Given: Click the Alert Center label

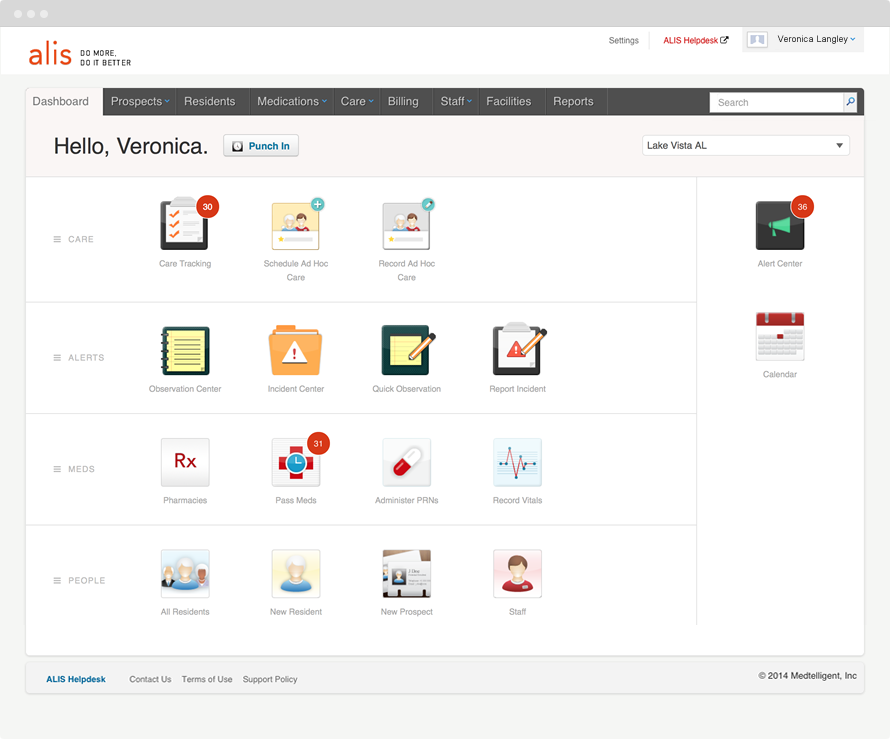Looking at the screenshot, I should [780, 263].
